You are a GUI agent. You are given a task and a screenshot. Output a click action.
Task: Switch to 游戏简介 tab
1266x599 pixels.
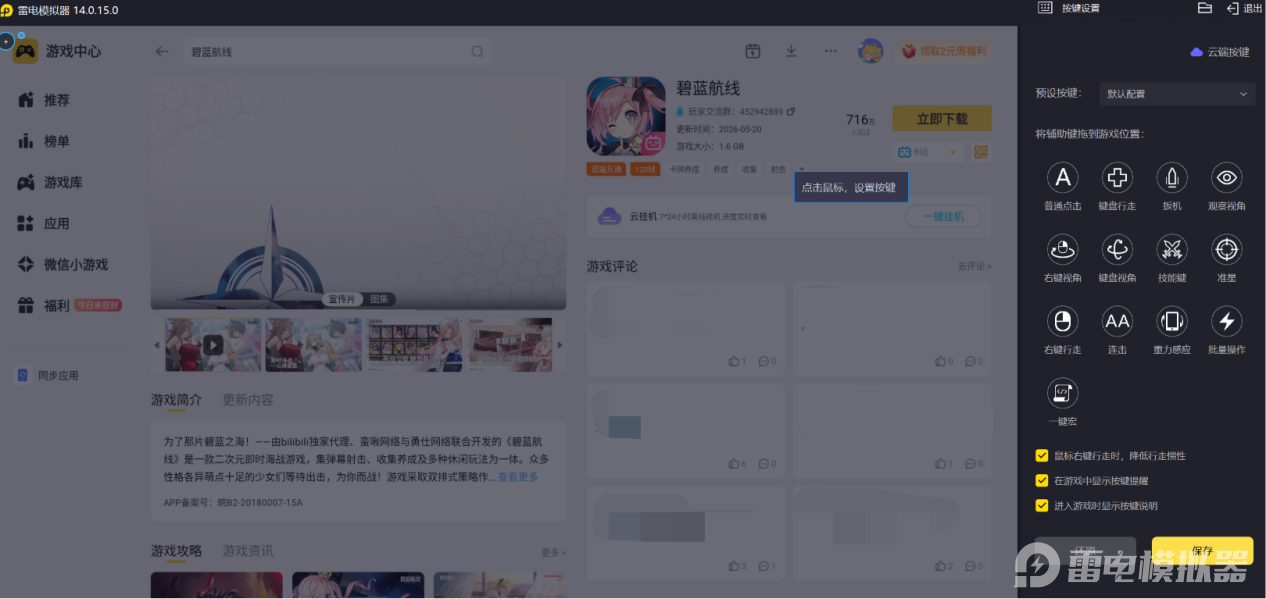pos(176,400)
